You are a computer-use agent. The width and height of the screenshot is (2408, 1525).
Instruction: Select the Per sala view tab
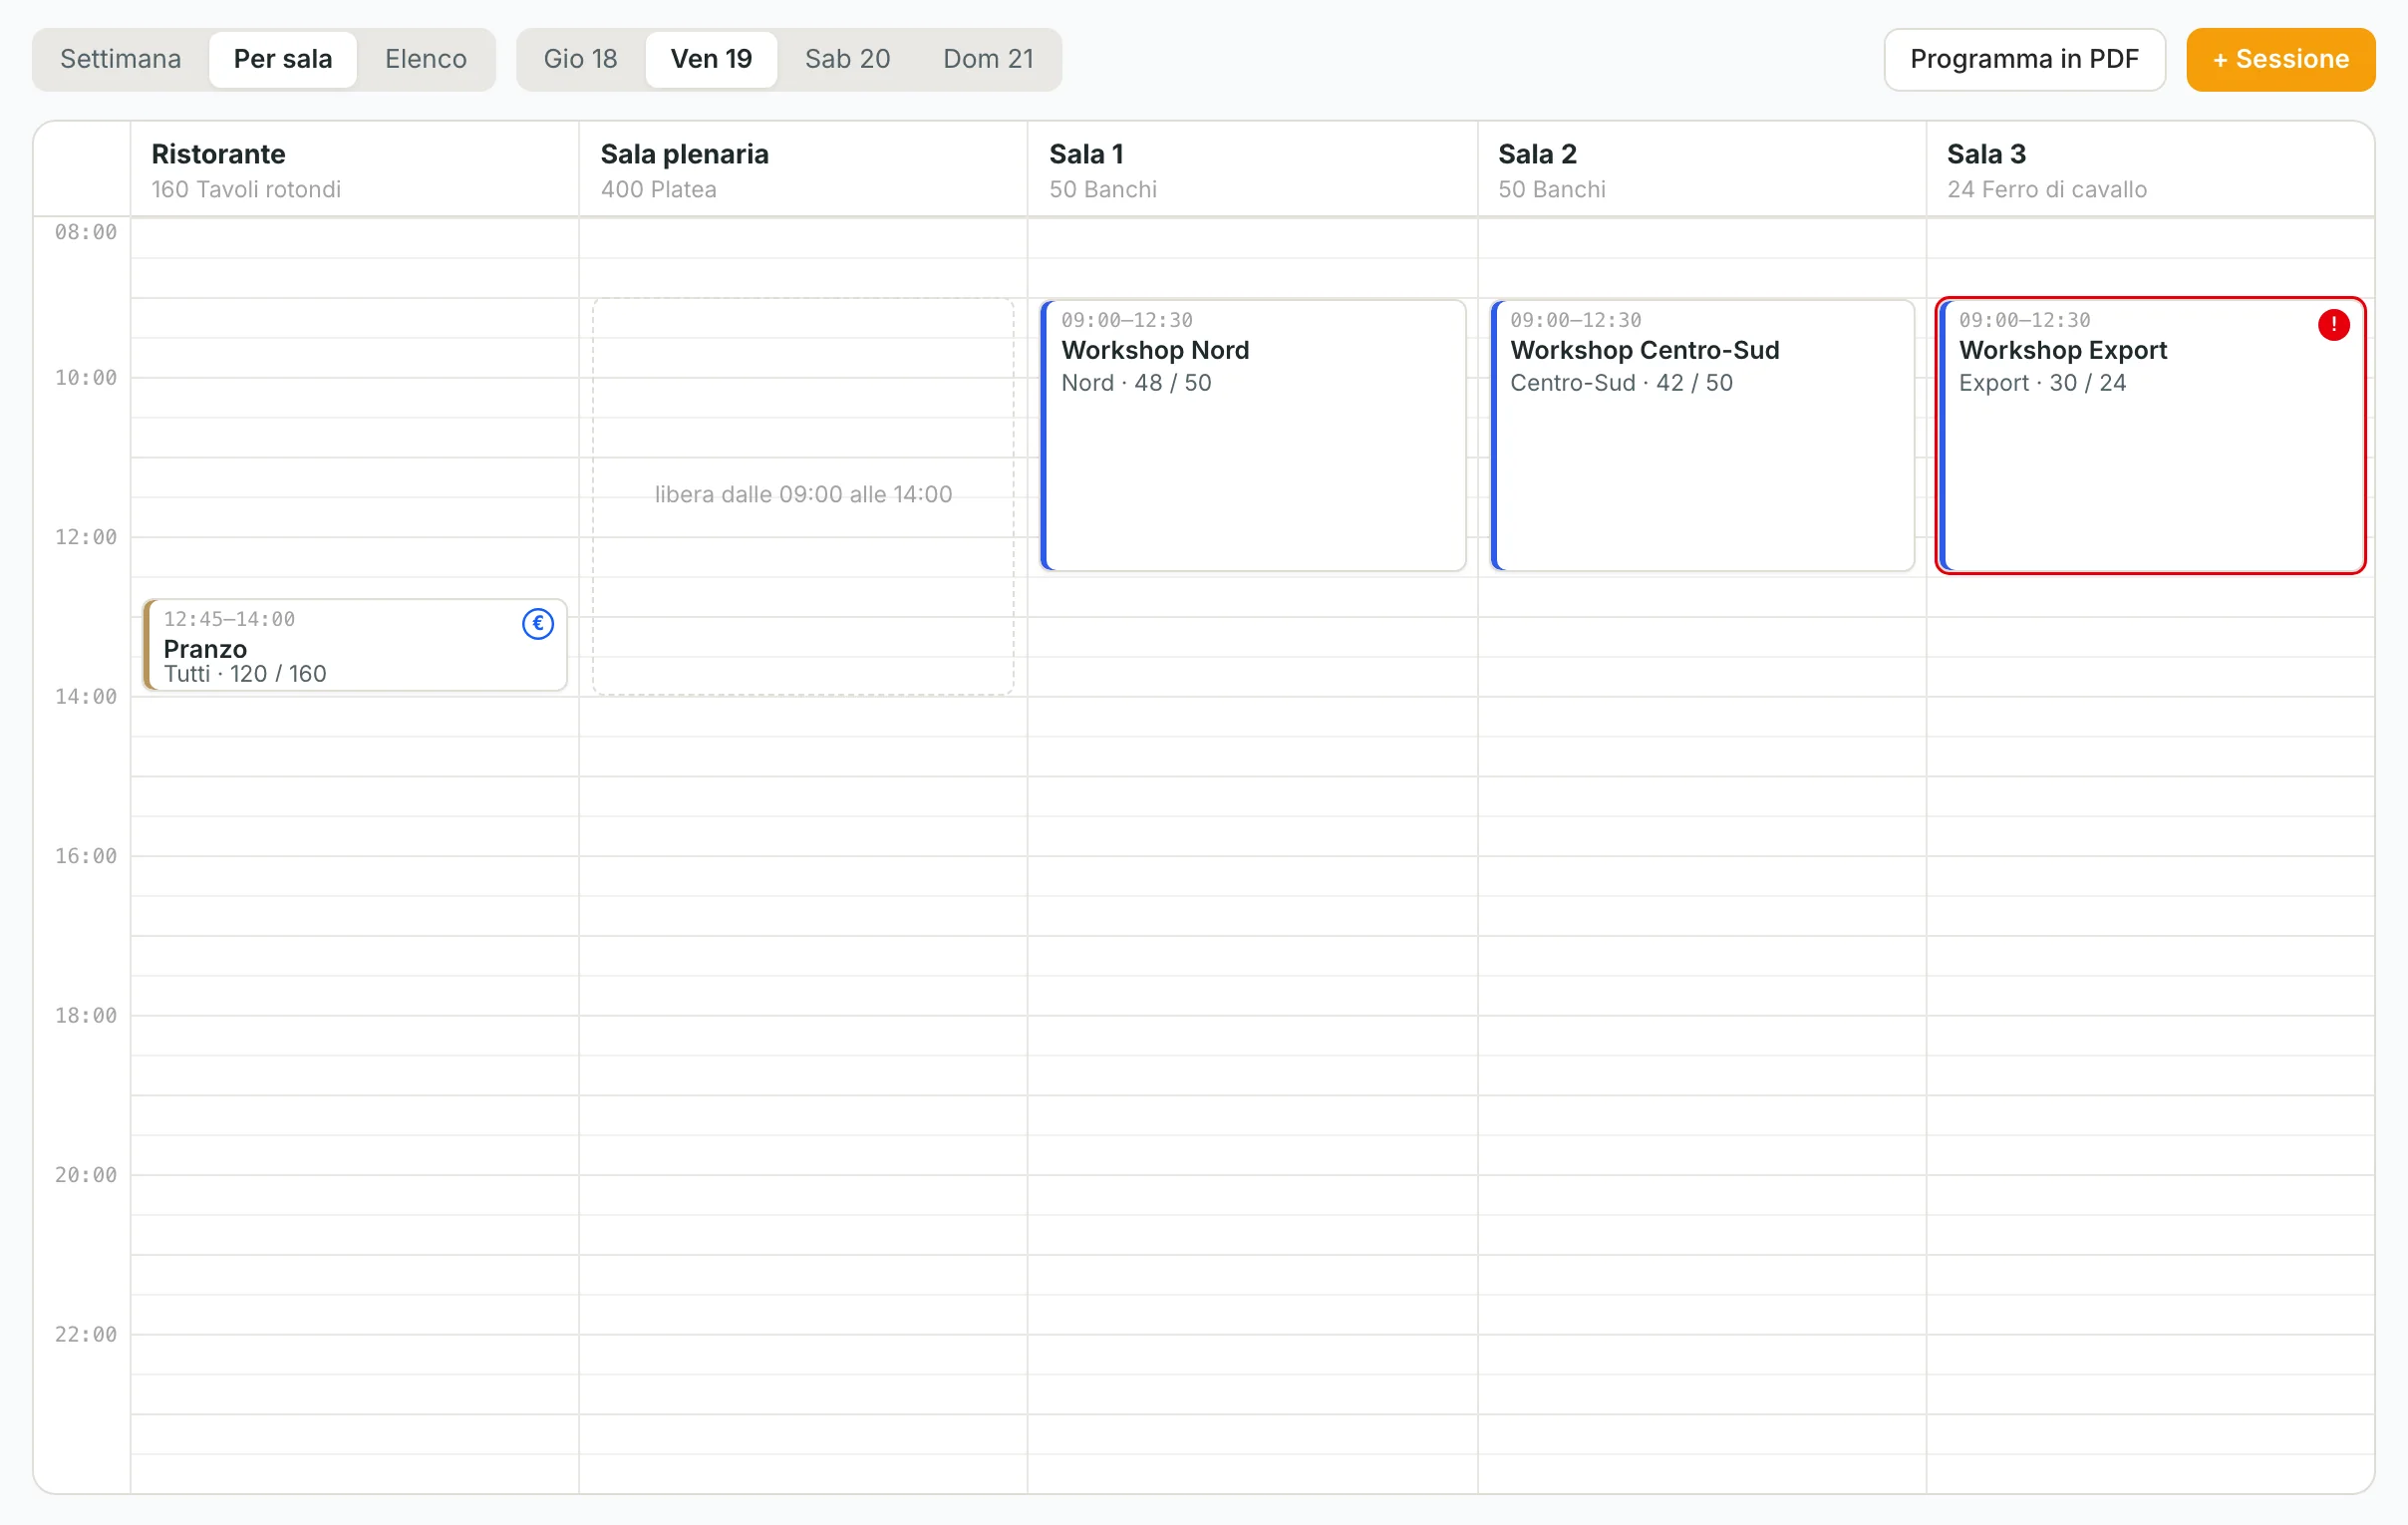(283, 59)
